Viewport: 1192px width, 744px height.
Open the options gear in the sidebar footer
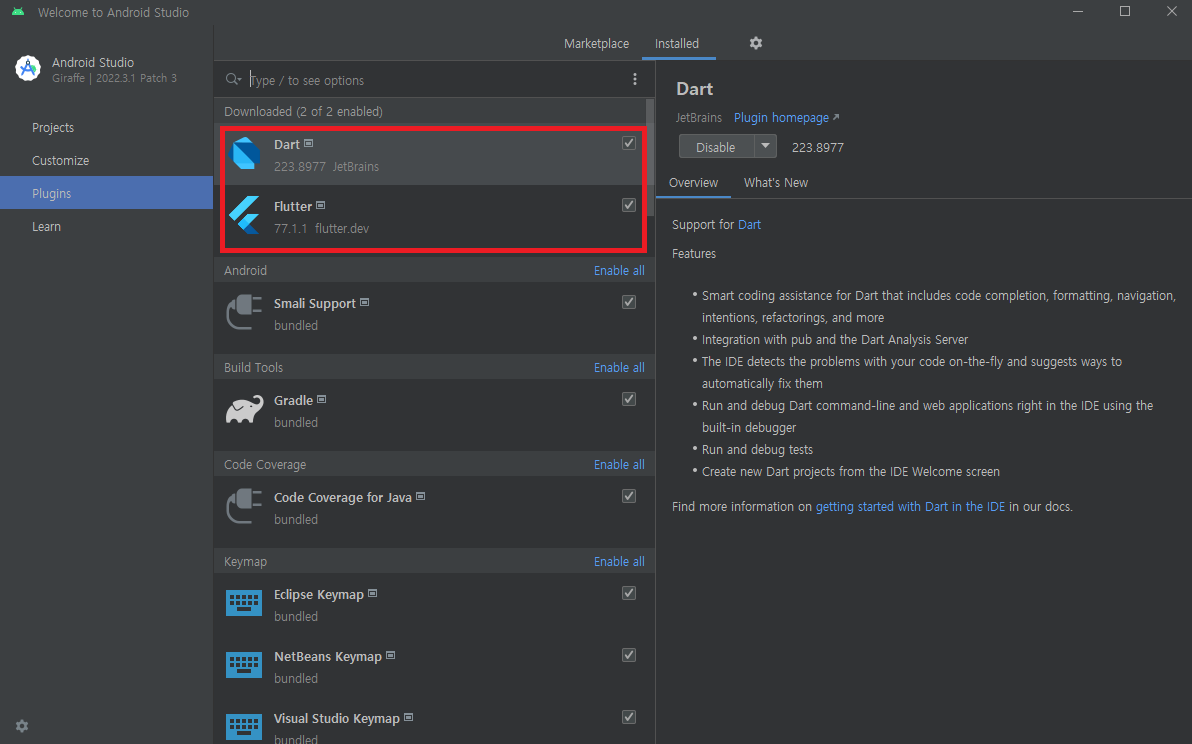pyautogui.click(x=22, y=726)
